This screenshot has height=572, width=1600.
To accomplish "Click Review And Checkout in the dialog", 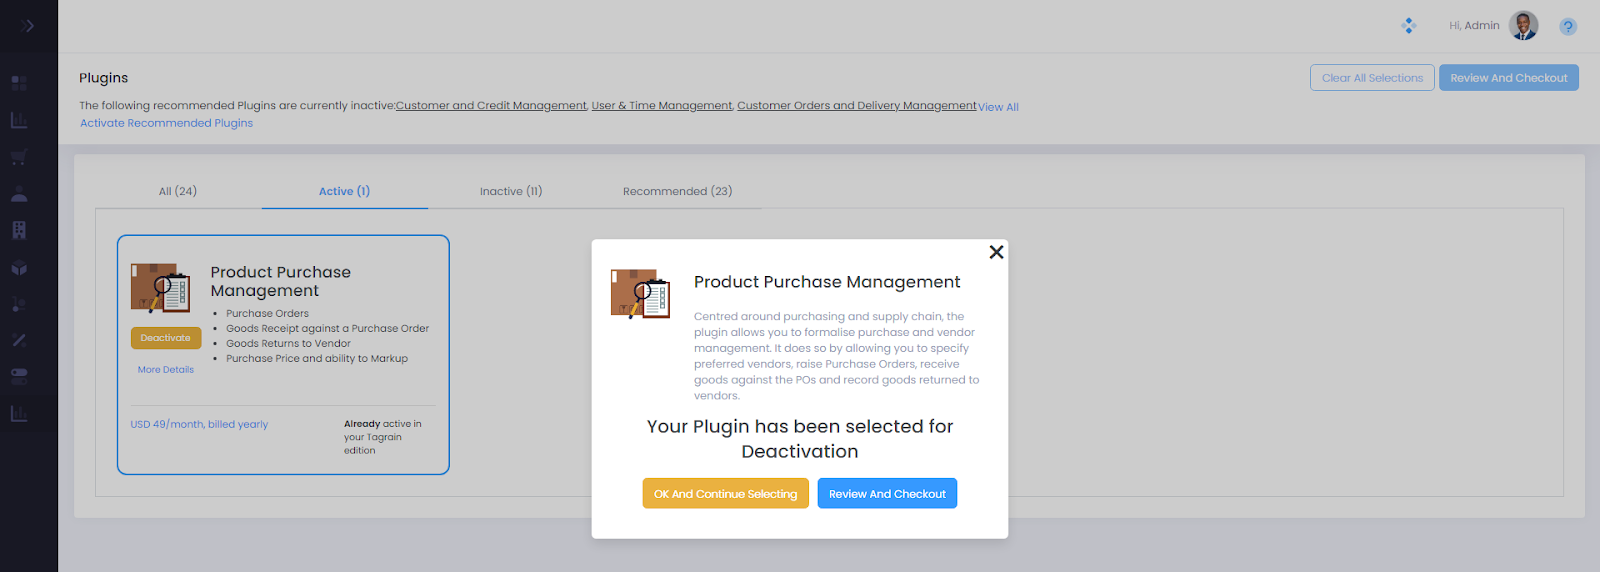I will tap(887, 493).
